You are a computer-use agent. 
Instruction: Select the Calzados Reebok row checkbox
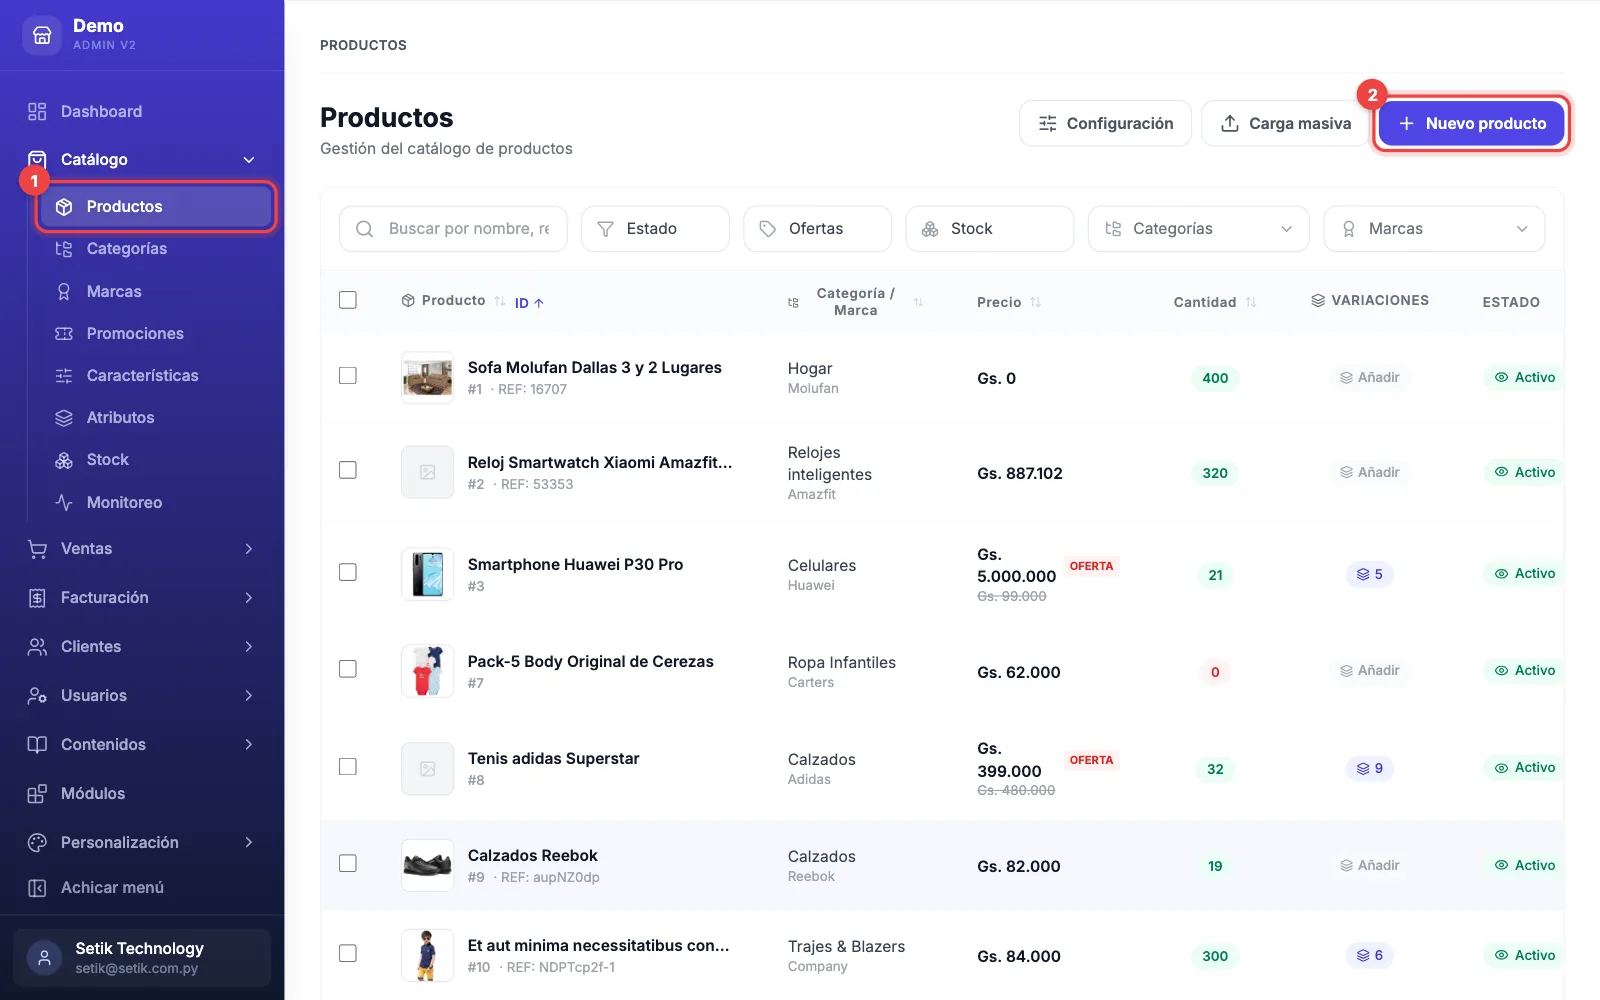click(348, 863)
